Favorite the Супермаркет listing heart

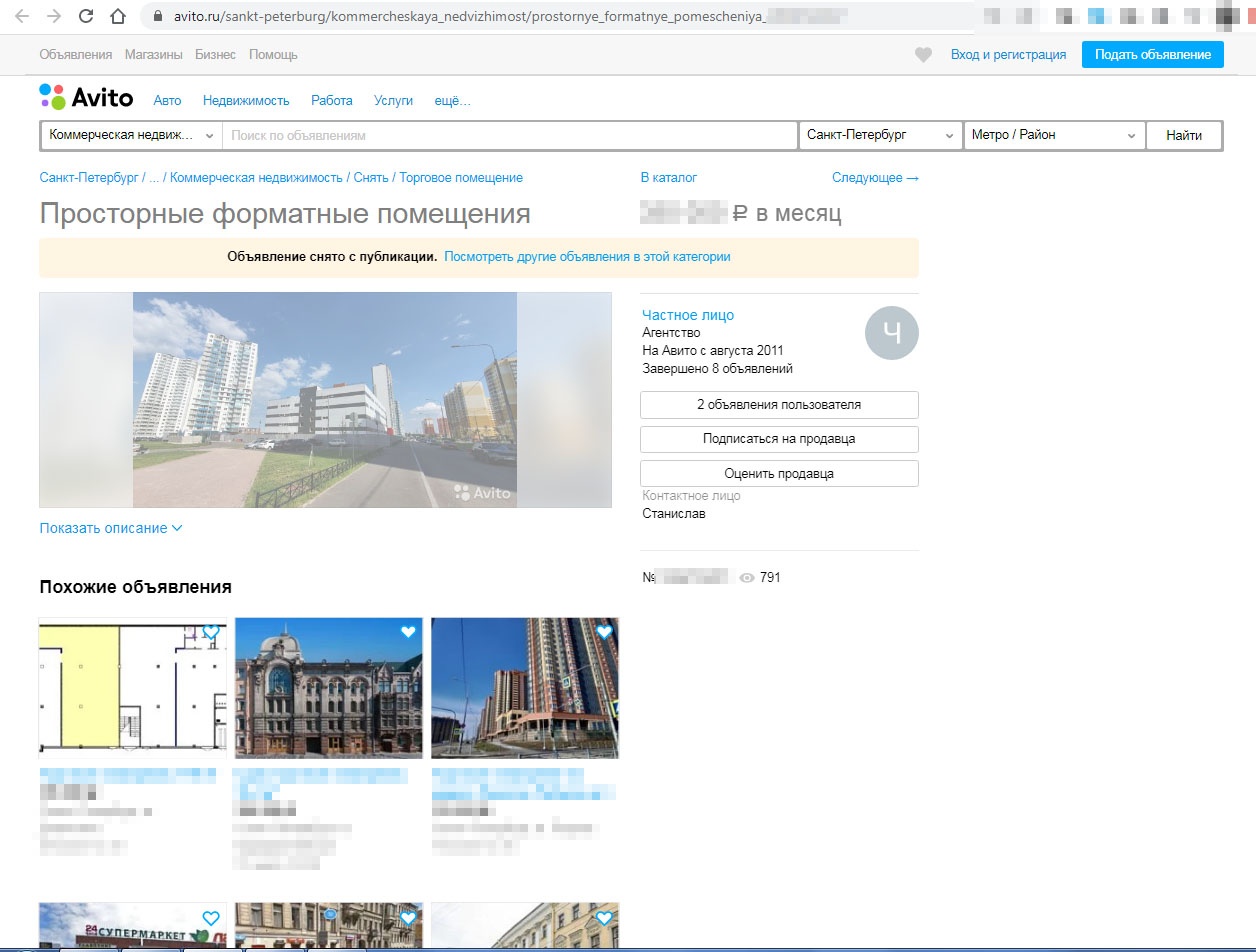(x=211, y=918)
